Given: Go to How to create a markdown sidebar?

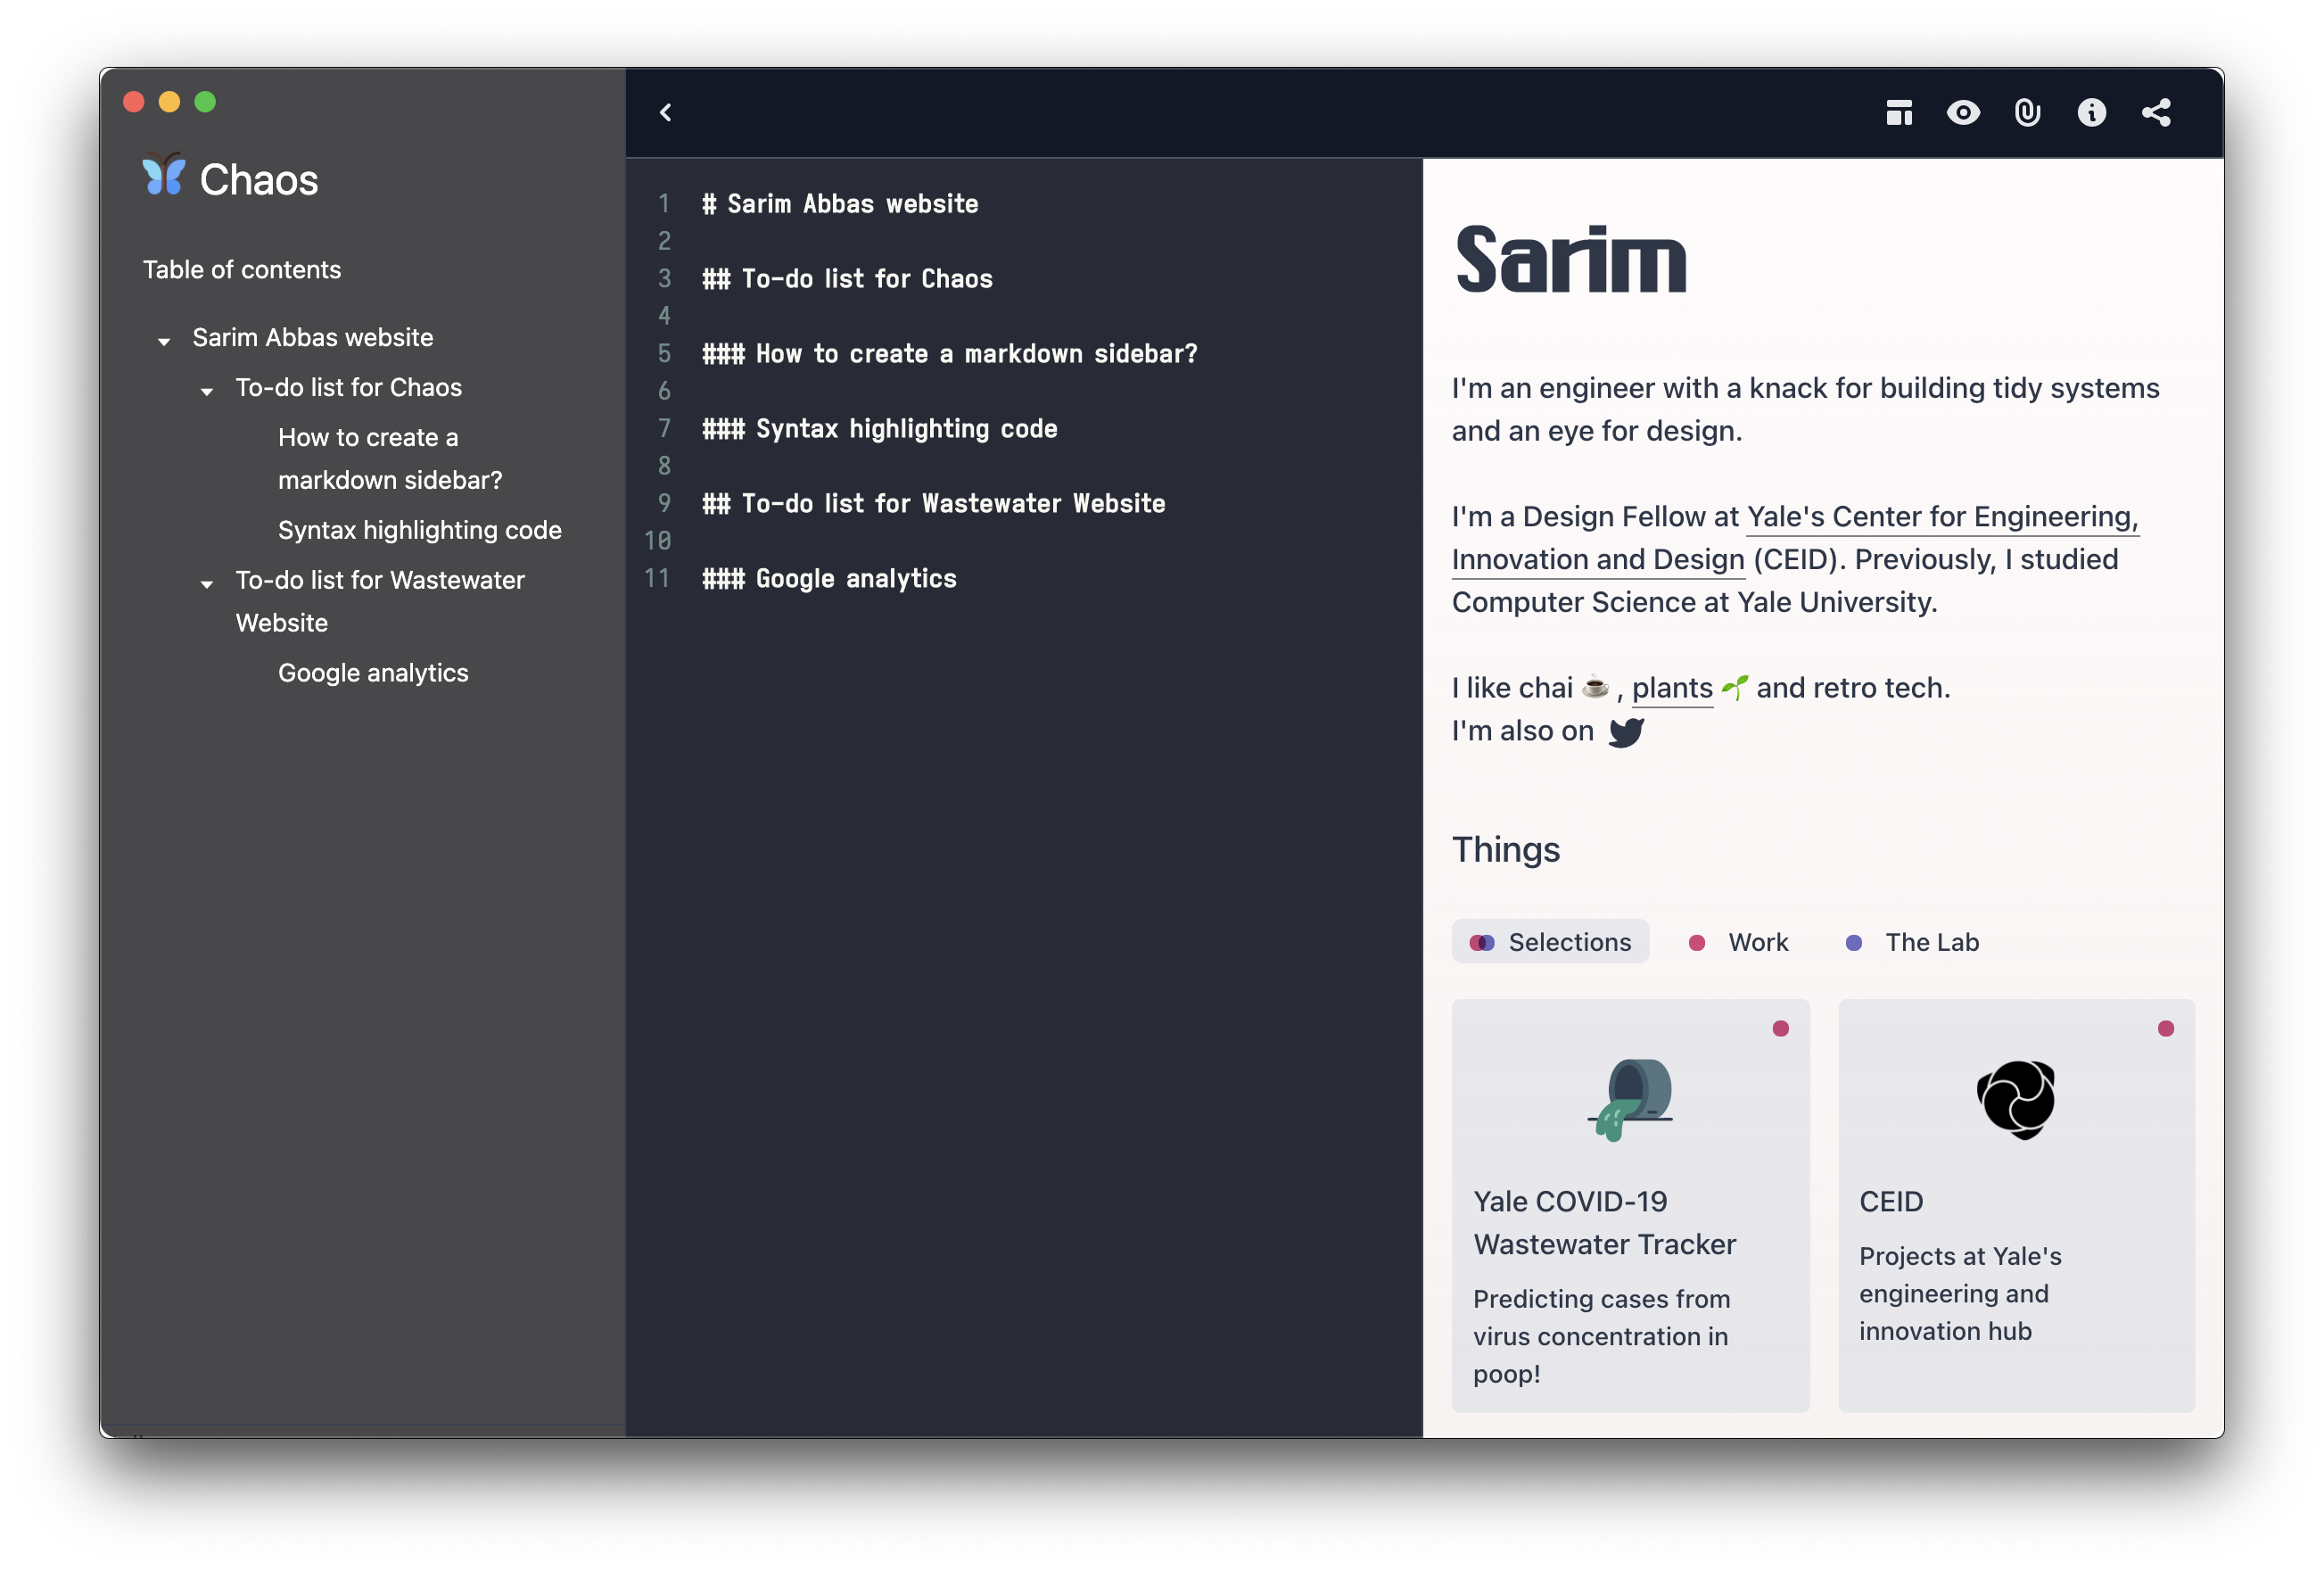Looking at the screenshot, I should pos(390,459).
